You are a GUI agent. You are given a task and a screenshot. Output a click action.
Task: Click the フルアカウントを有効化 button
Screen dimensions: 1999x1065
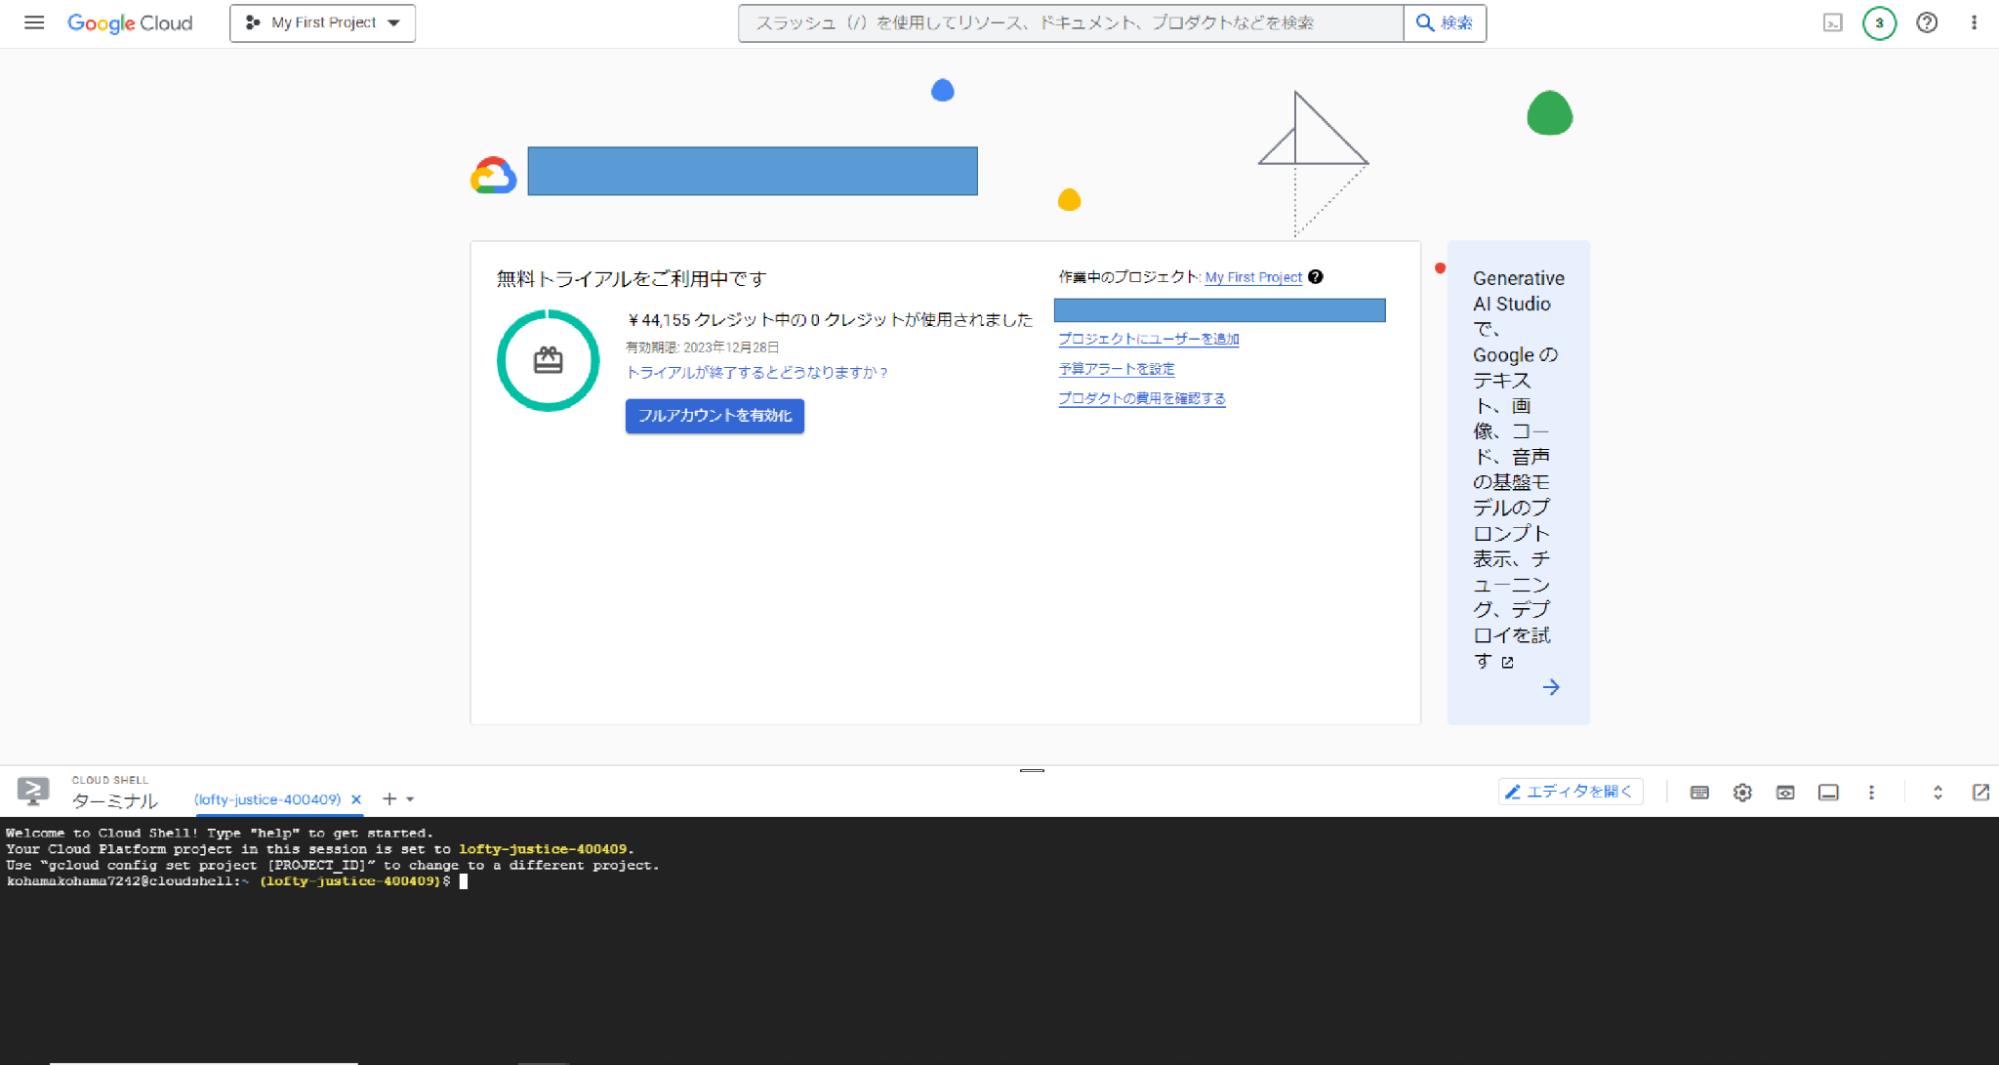tap(715, 415)
